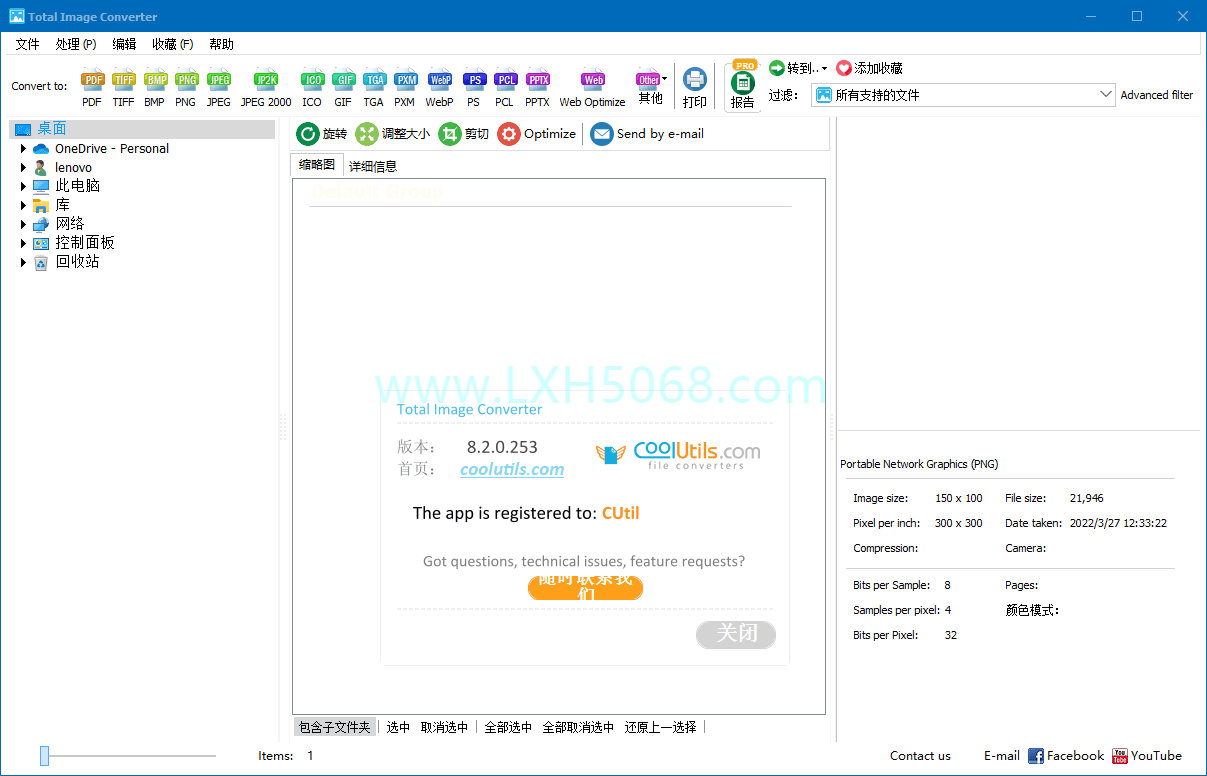Viewport: 1207px width, 776px height.
Task: Choose PS as the output format
Action: pyautogui.click(x=474, y=88)
